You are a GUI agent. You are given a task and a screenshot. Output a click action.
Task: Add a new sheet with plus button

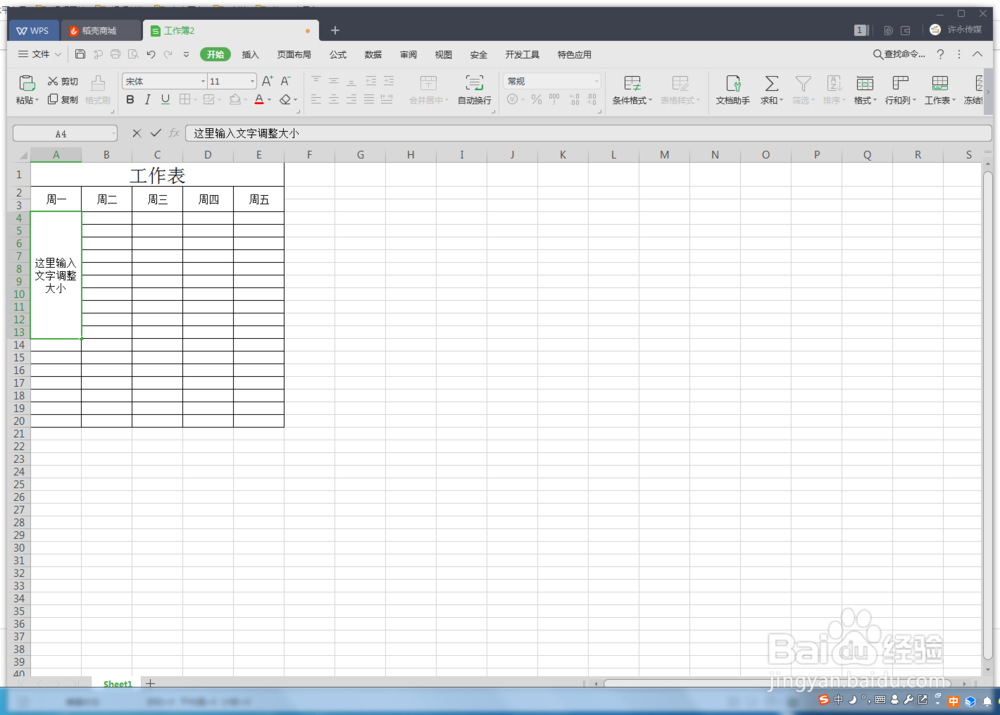coord(151,684)
